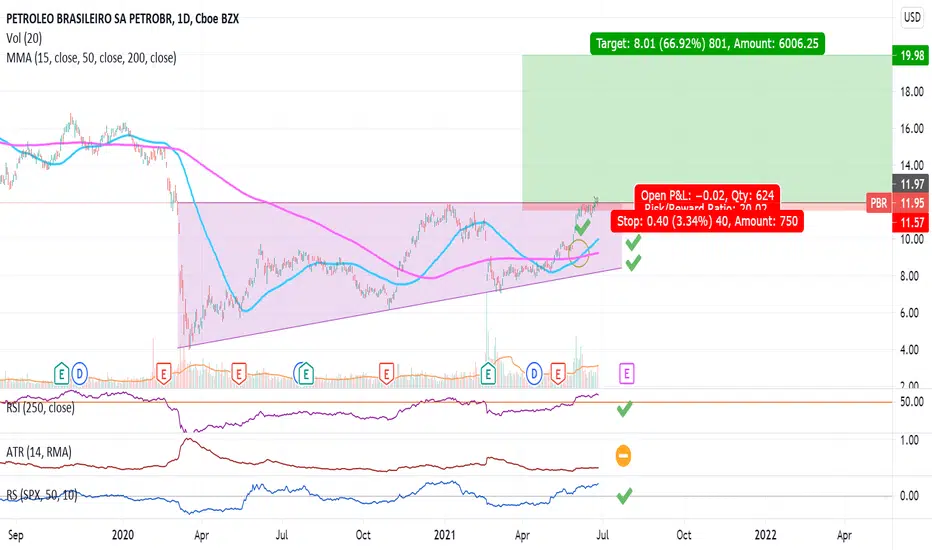Click the 4.00 price axis label

(912, 350)
